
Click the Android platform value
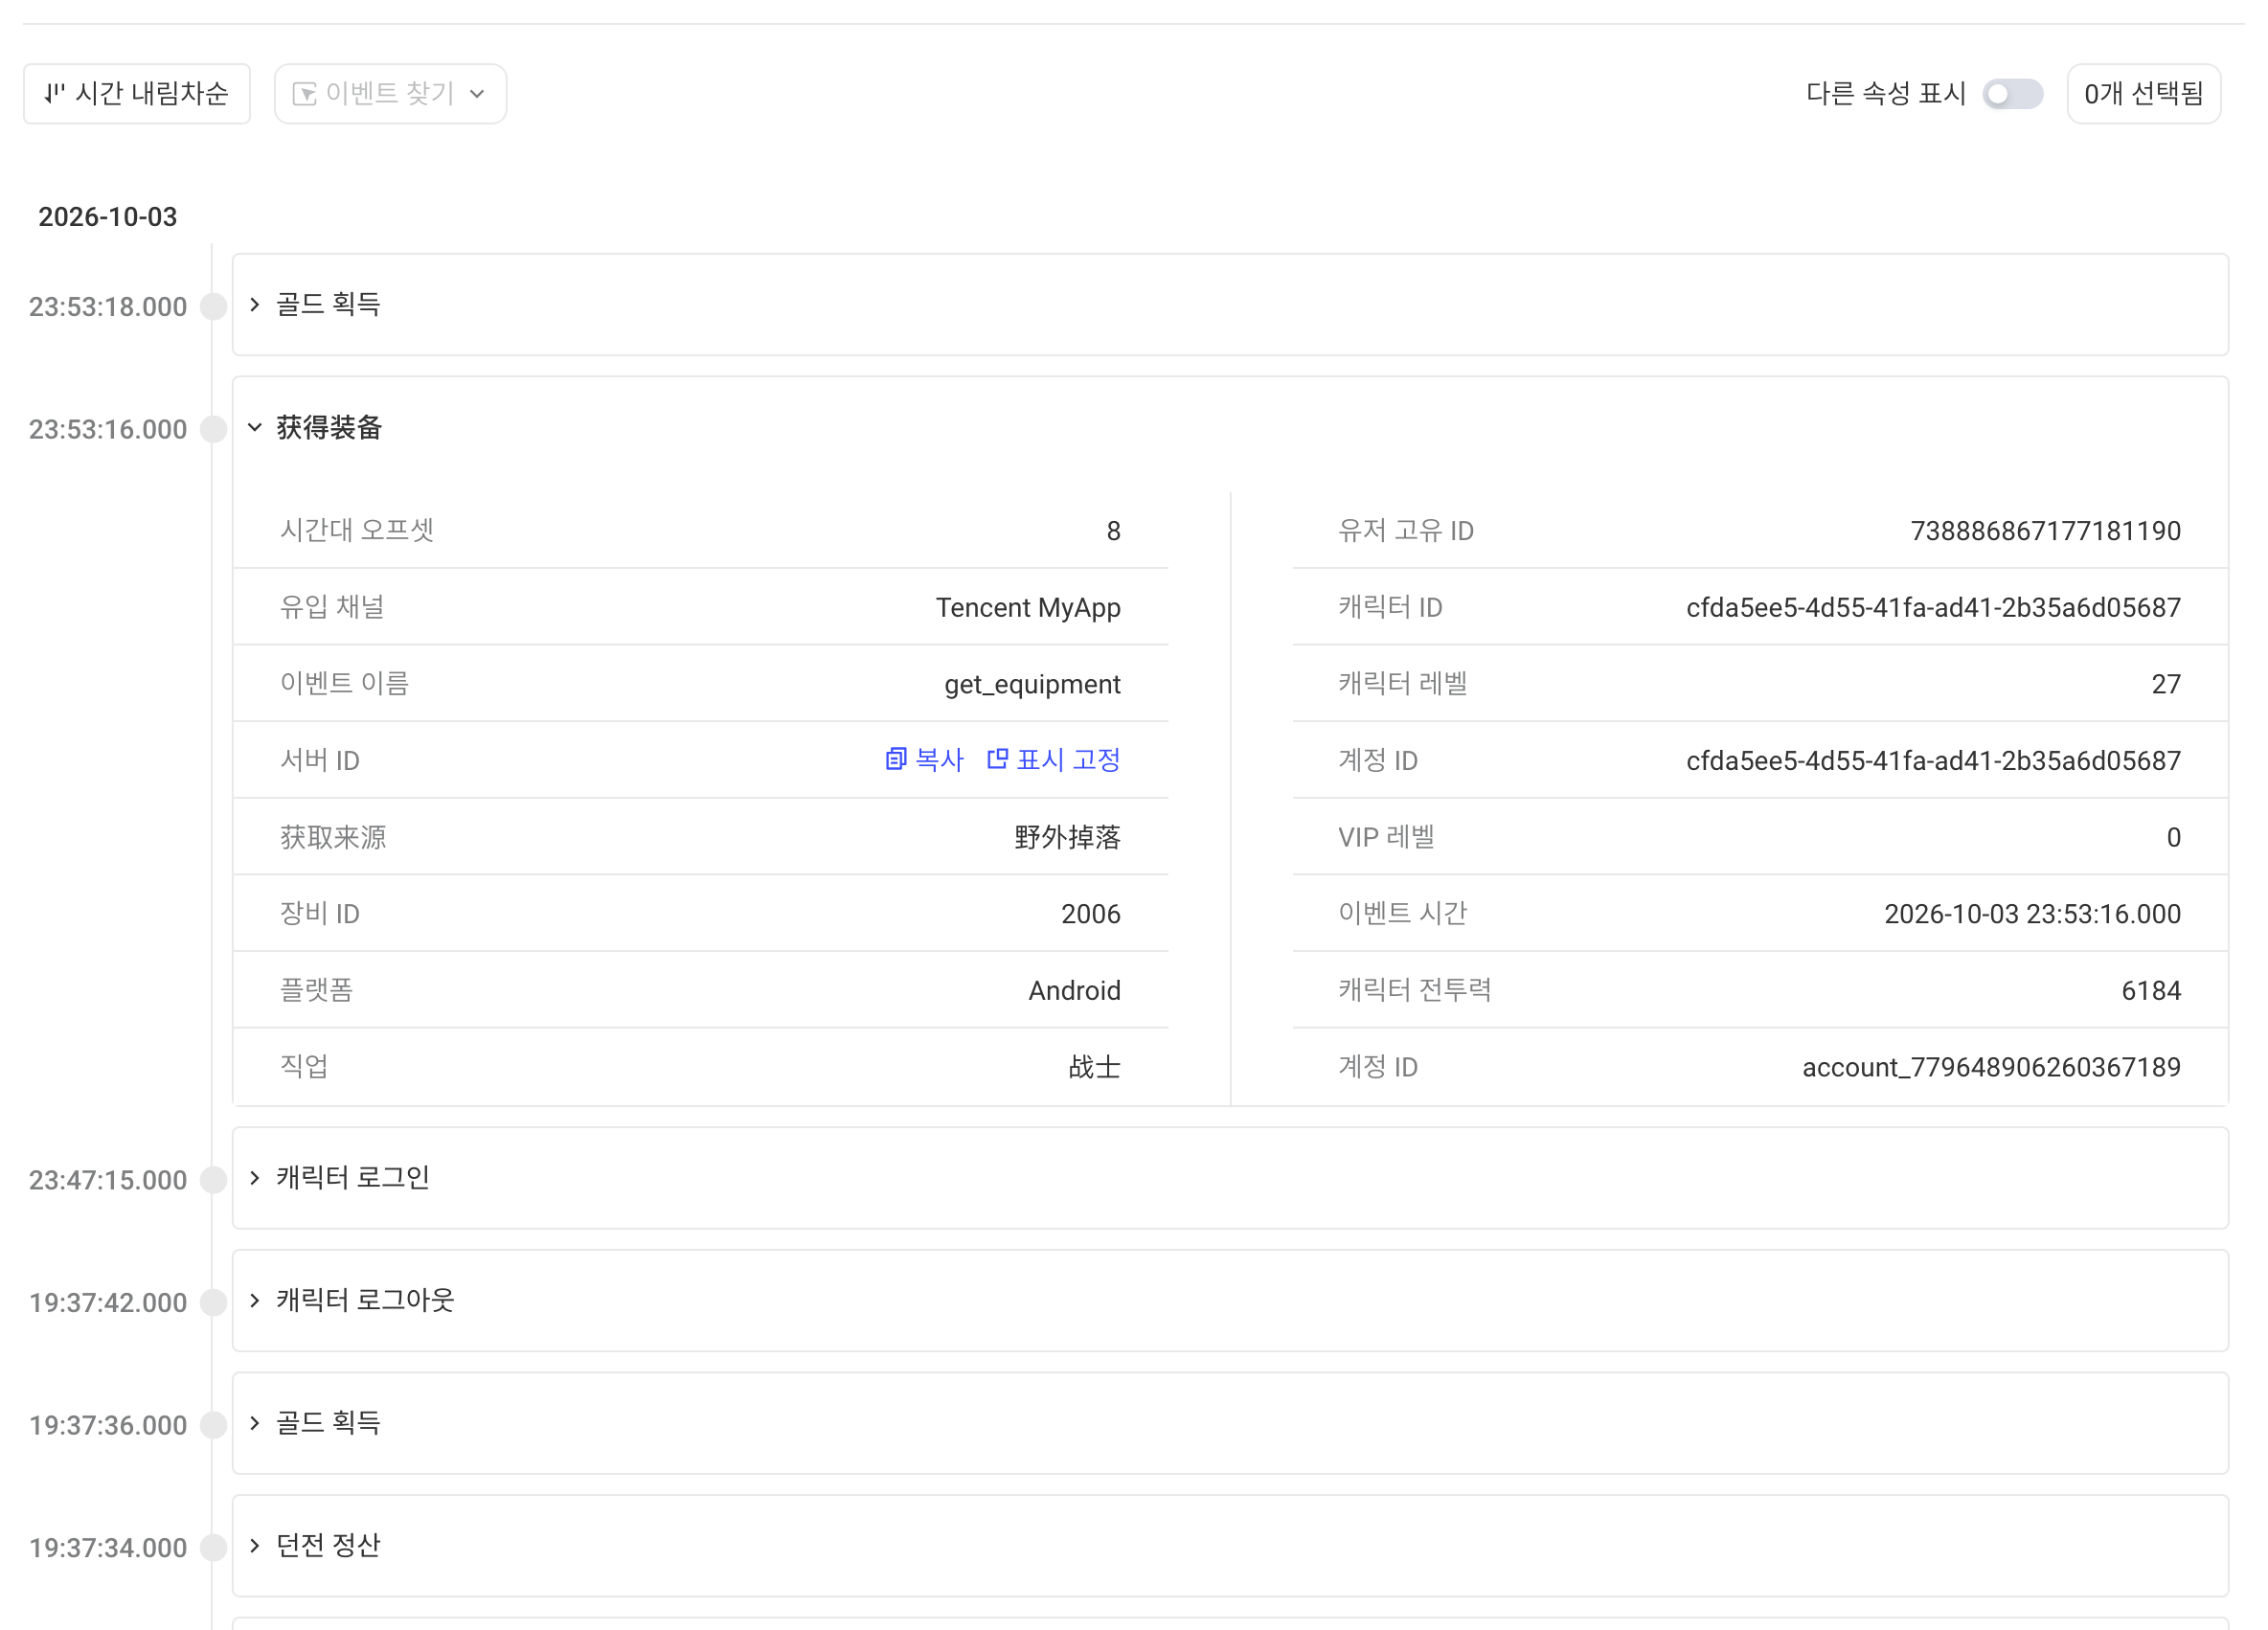(x=1074, y=991)
